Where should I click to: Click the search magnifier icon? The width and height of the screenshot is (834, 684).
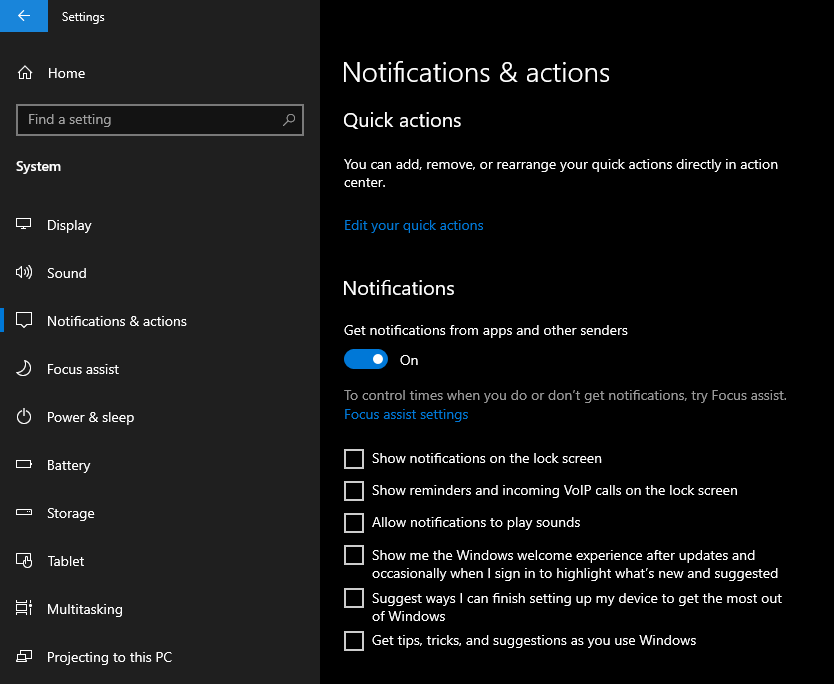(x=289, y=120)
